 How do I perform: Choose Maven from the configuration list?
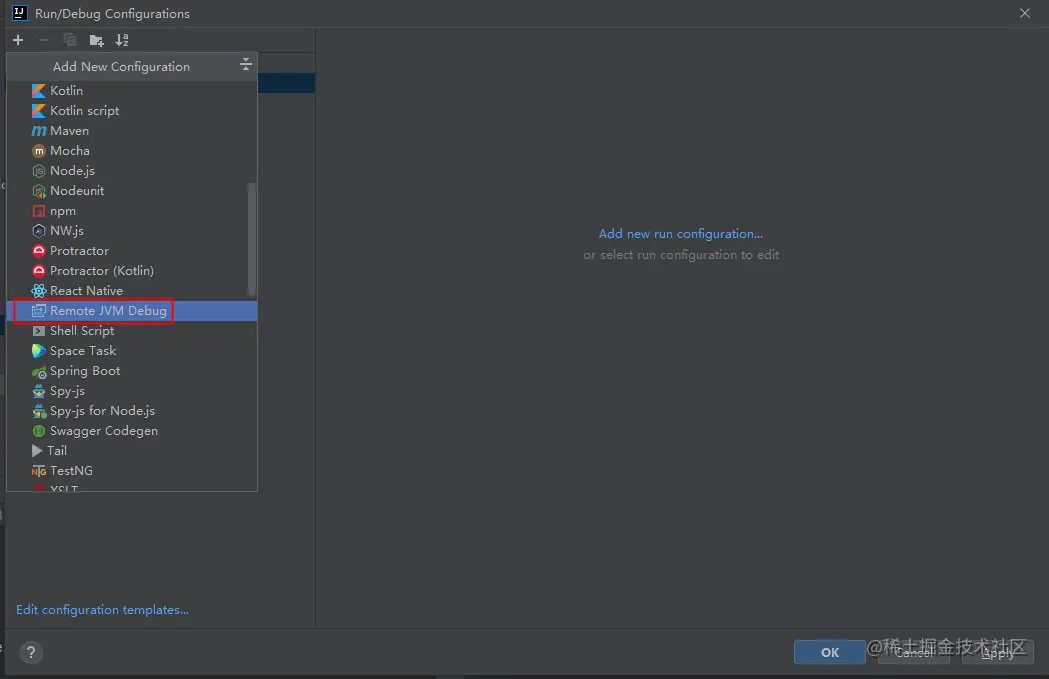(132, 130)
